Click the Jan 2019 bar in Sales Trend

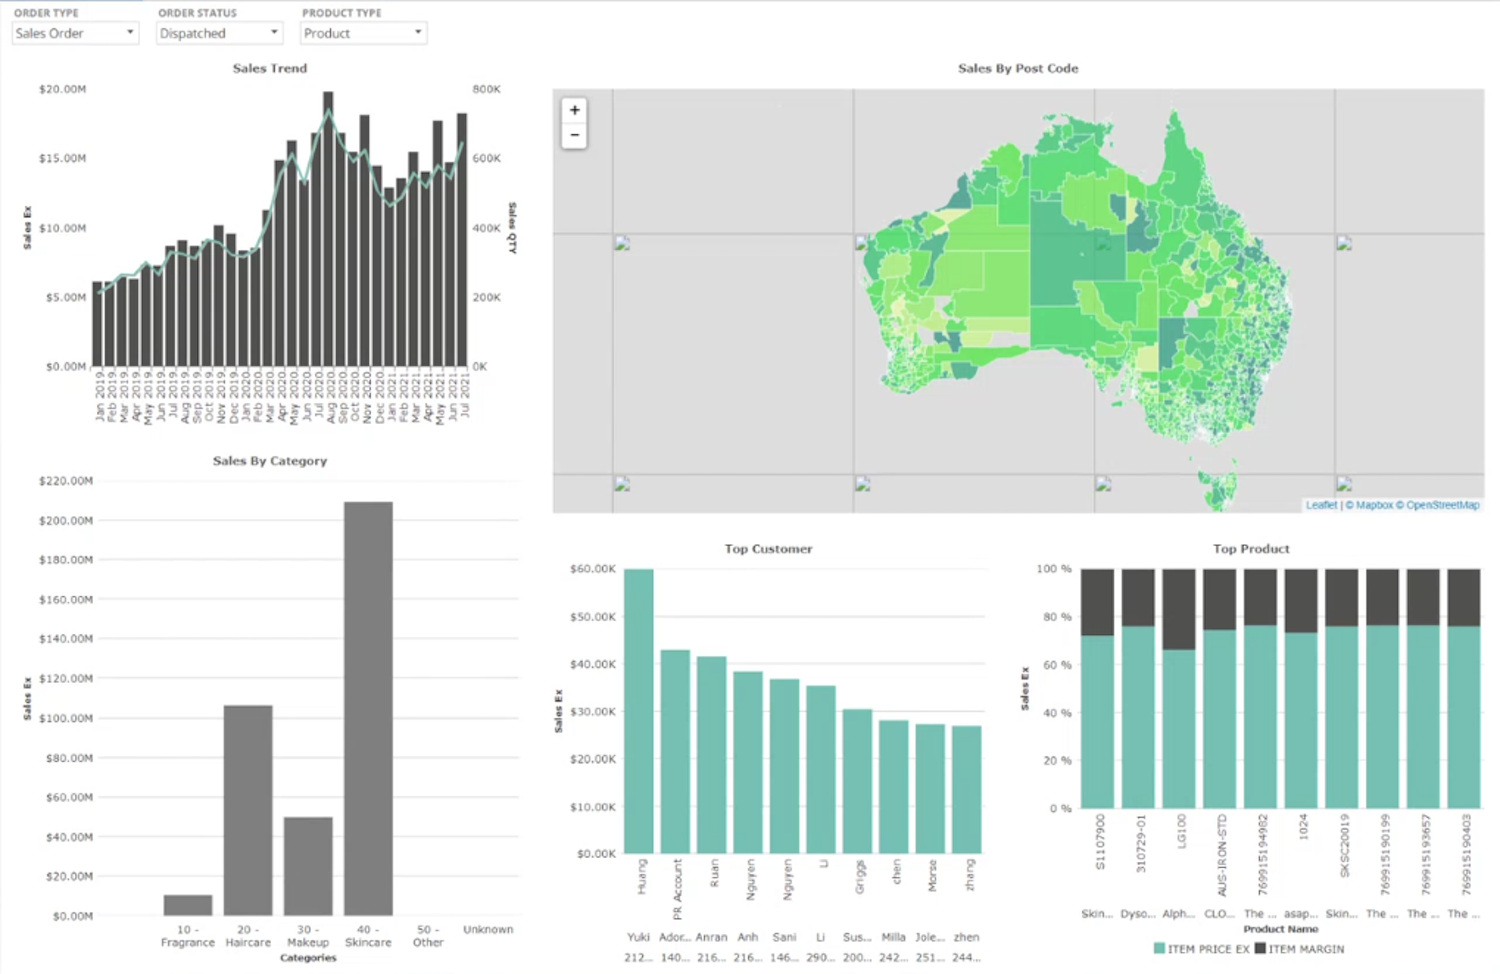tap(98, 324)
